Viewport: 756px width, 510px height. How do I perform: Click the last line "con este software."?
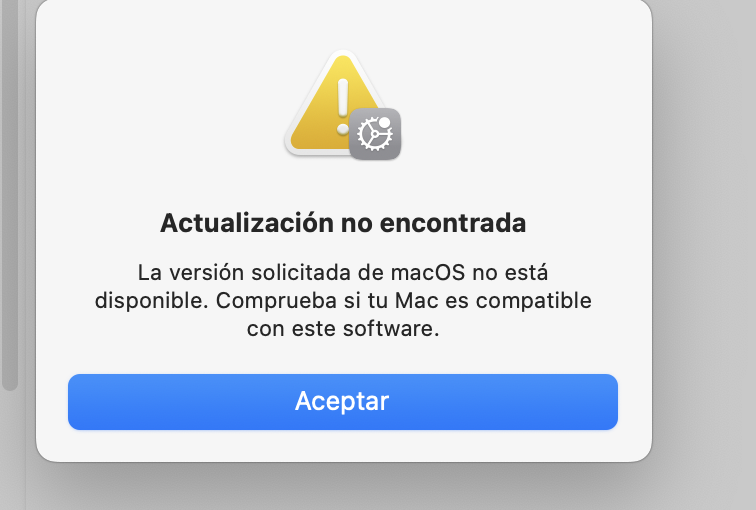pos(343,329)
